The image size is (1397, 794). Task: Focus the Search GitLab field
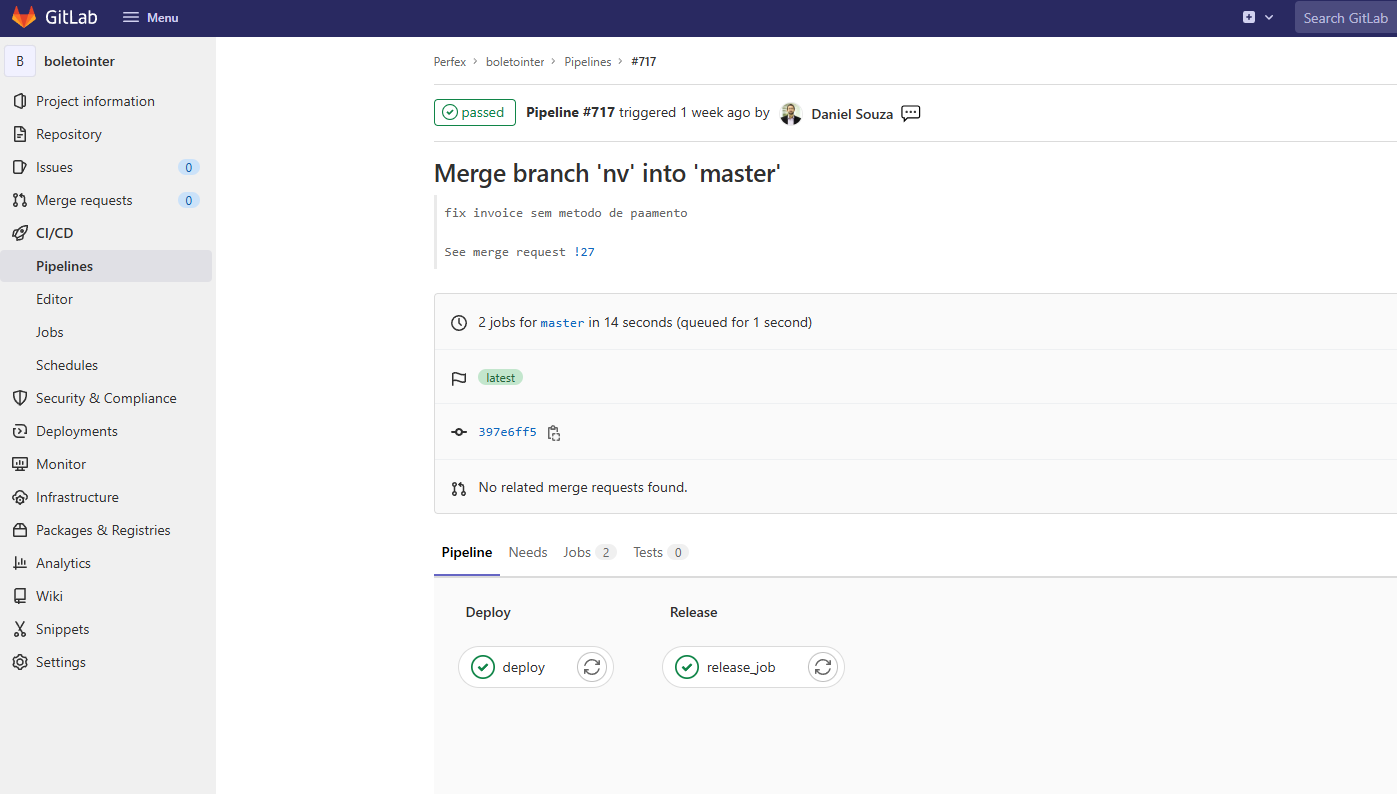1346,18
